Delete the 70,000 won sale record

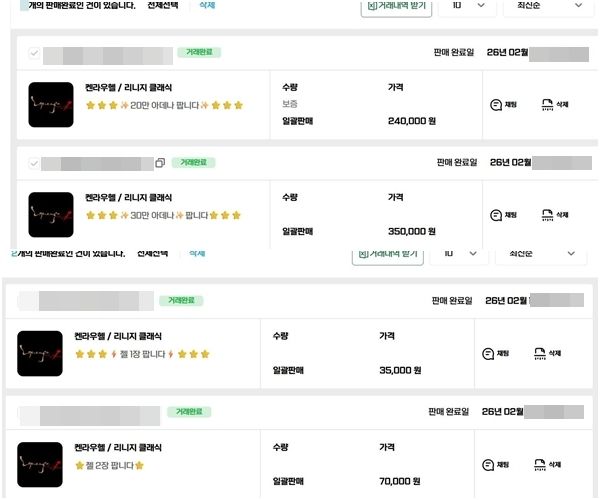(548, 464)
